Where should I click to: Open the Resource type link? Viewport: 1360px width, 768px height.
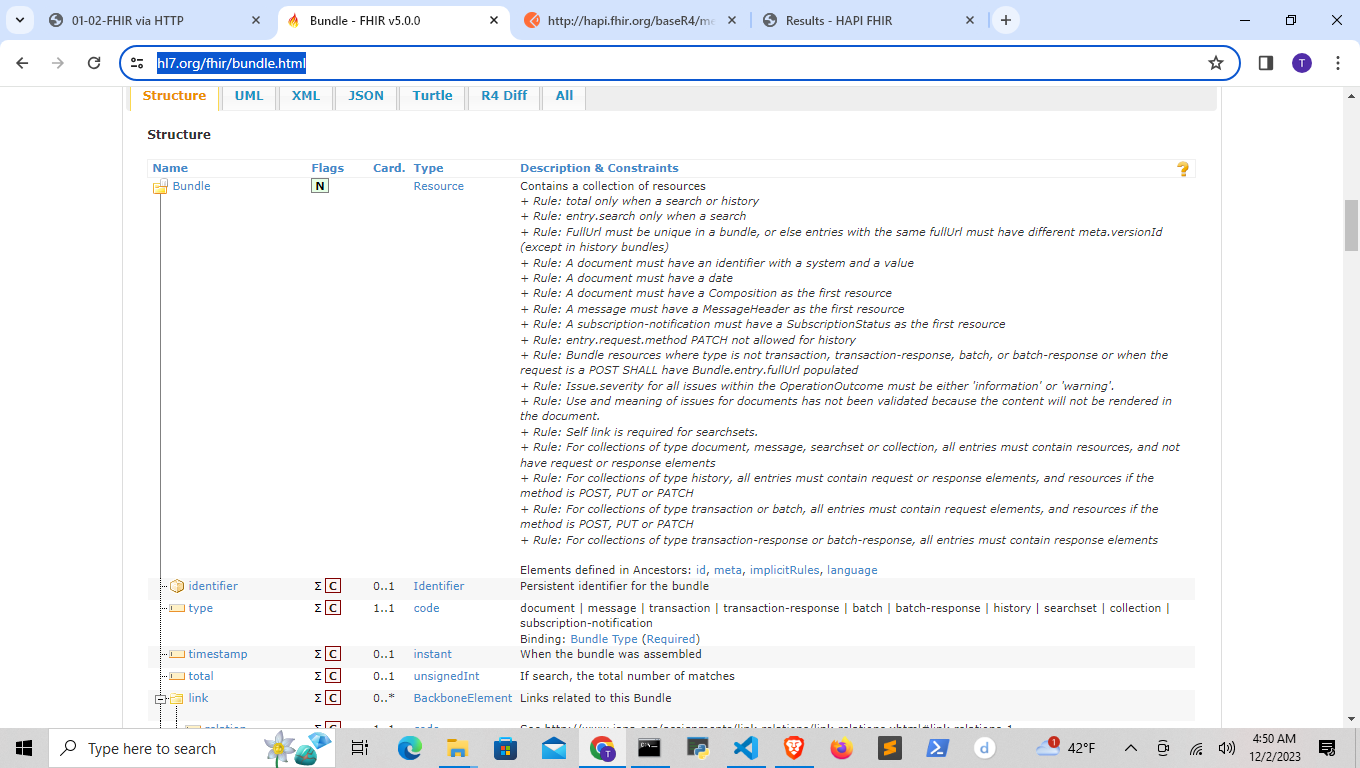tap(439, 186)
